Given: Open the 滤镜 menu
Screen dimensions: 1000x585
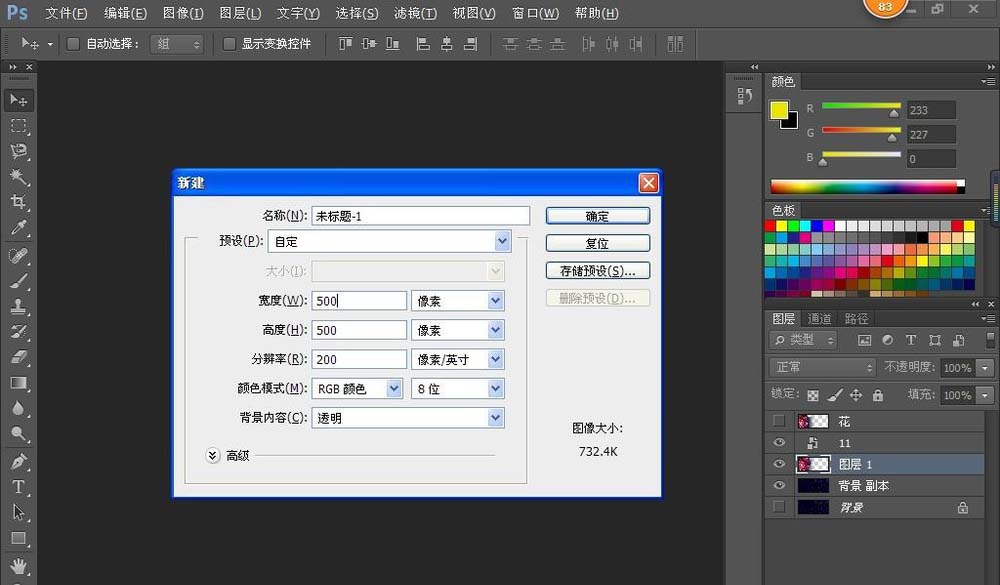Looking at the screenshot, I should pyautogui.click(x=417, y=13).
